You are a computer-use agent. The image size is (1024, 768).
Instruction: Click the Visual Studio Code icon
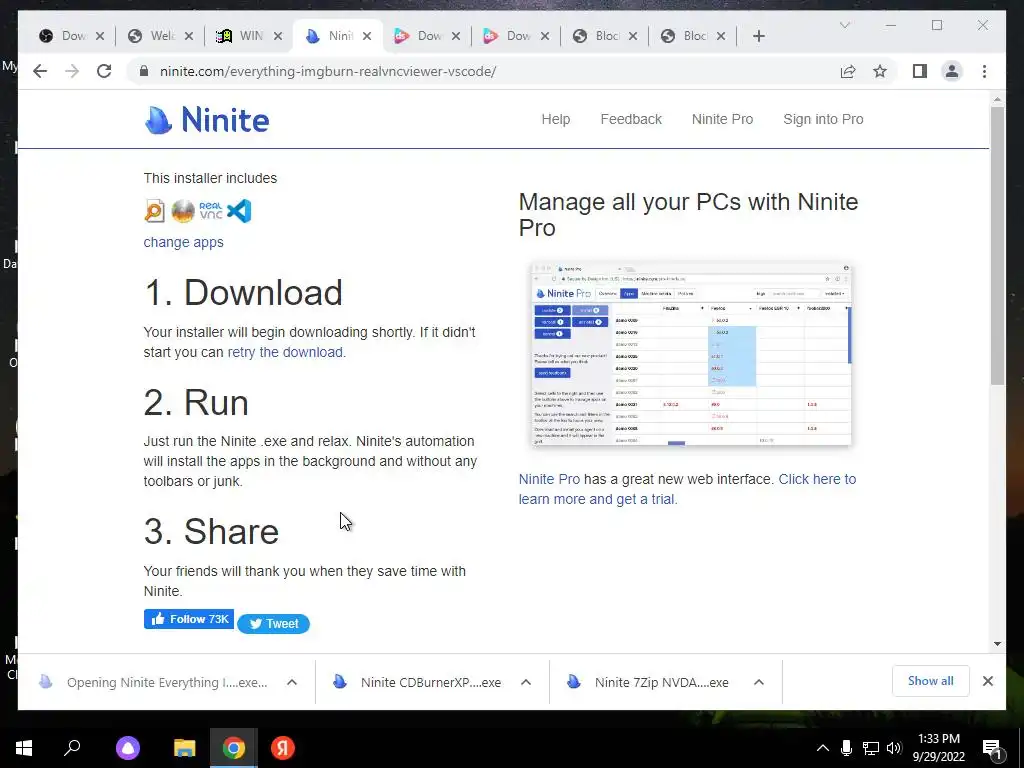pyautogui.click(x=239, y=211)
